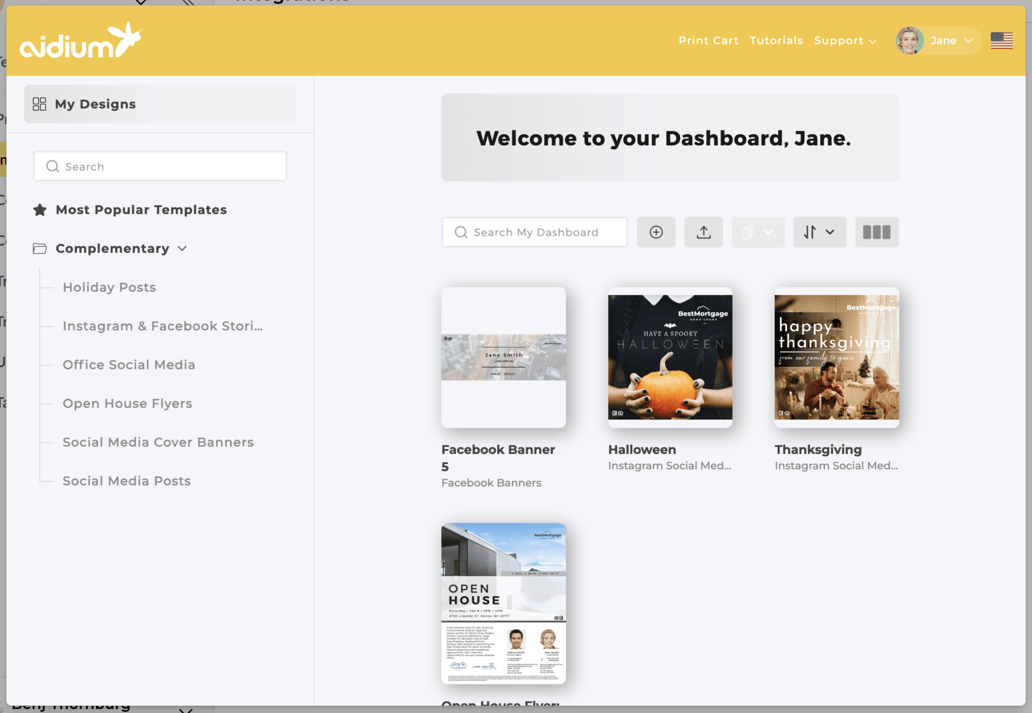
Task: Open Open House Flyers category
Action: [127, 404]
